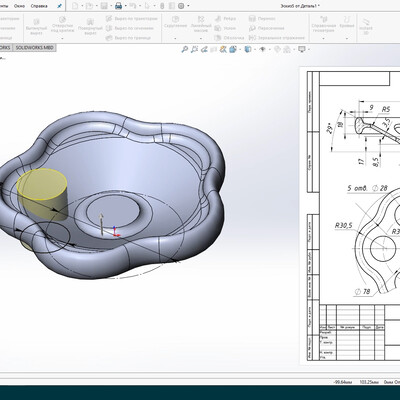This screenshot has height=400, width=400.
Task: Click Вырез по границе (Boundary Cut)
Action: pyautogui.click(x=128, y=38)
